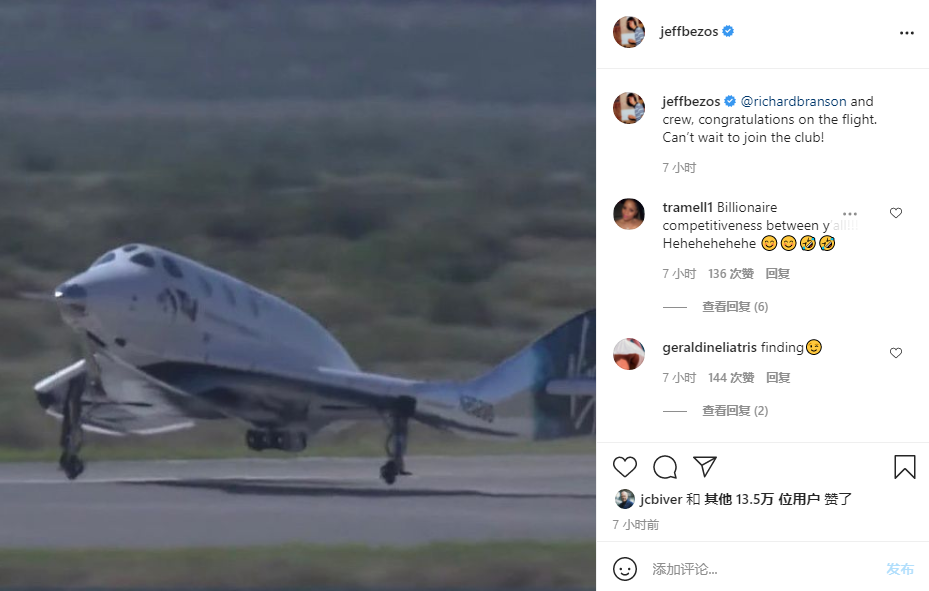929x591 pixels.
Task: Reply to geraldineliatris's comment
Action: pyautogui.click(x=777, y=378)
